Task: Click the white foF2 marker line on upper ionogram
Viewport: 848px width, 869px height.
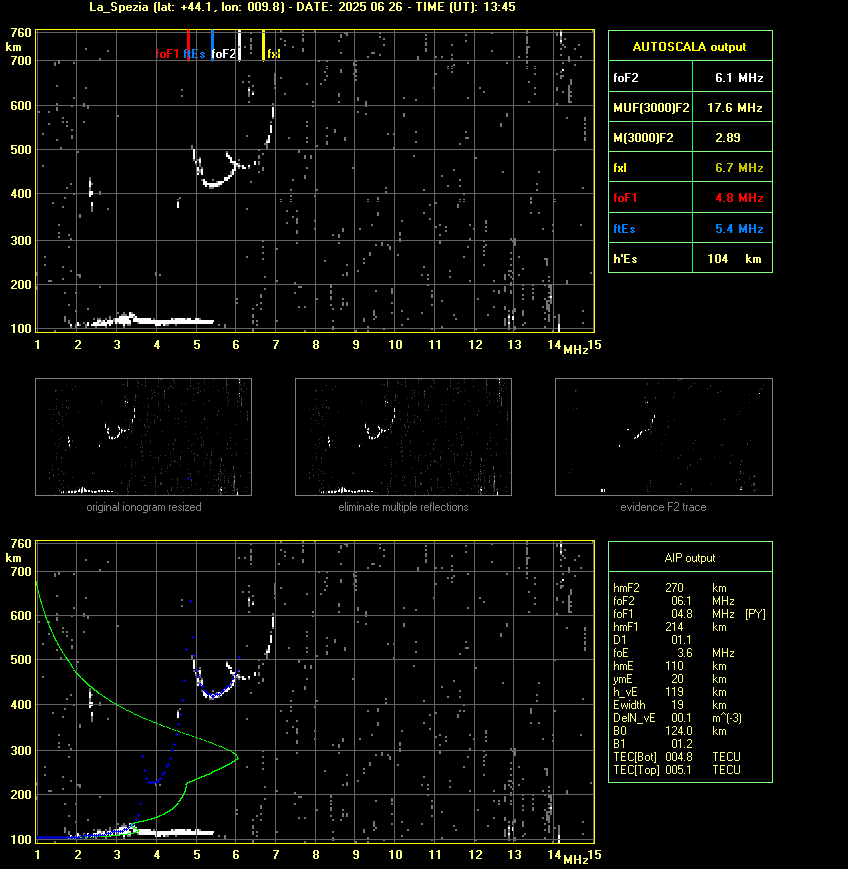Action: click(239, 45)
